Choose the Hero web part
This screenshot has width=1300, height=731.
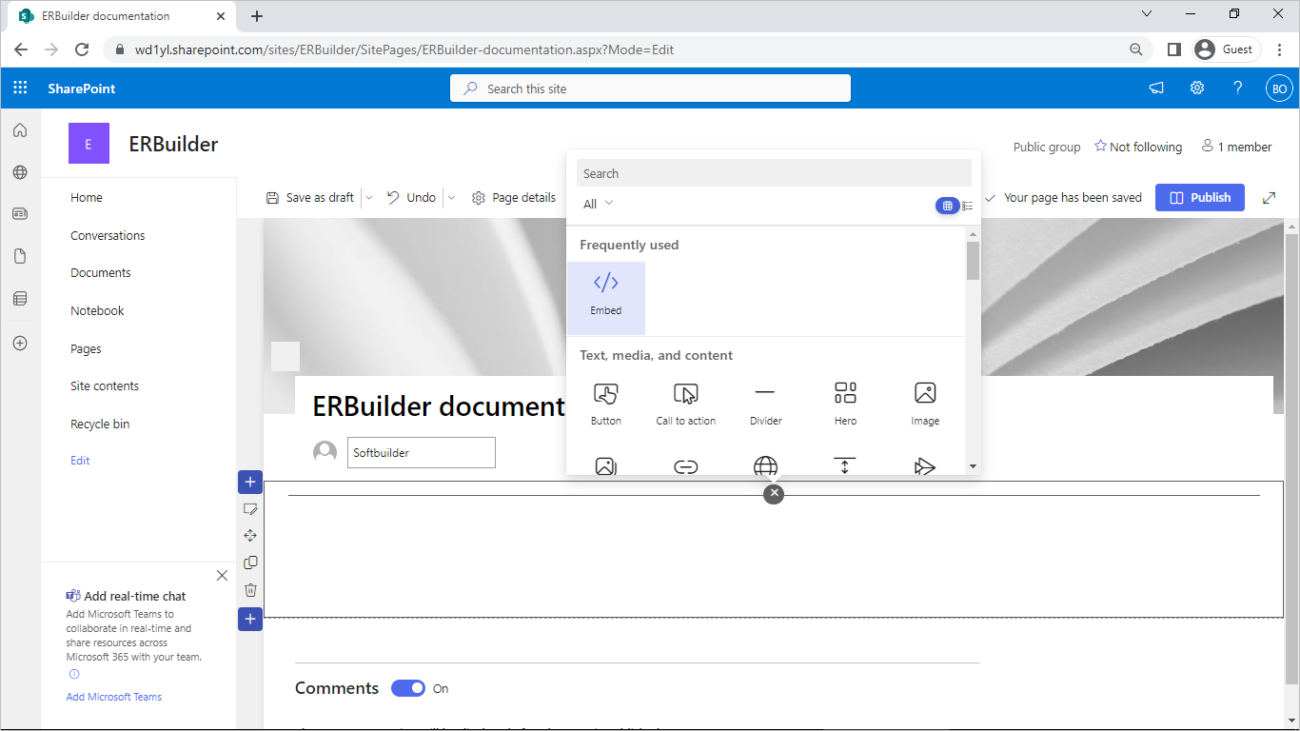click(845, 403)
